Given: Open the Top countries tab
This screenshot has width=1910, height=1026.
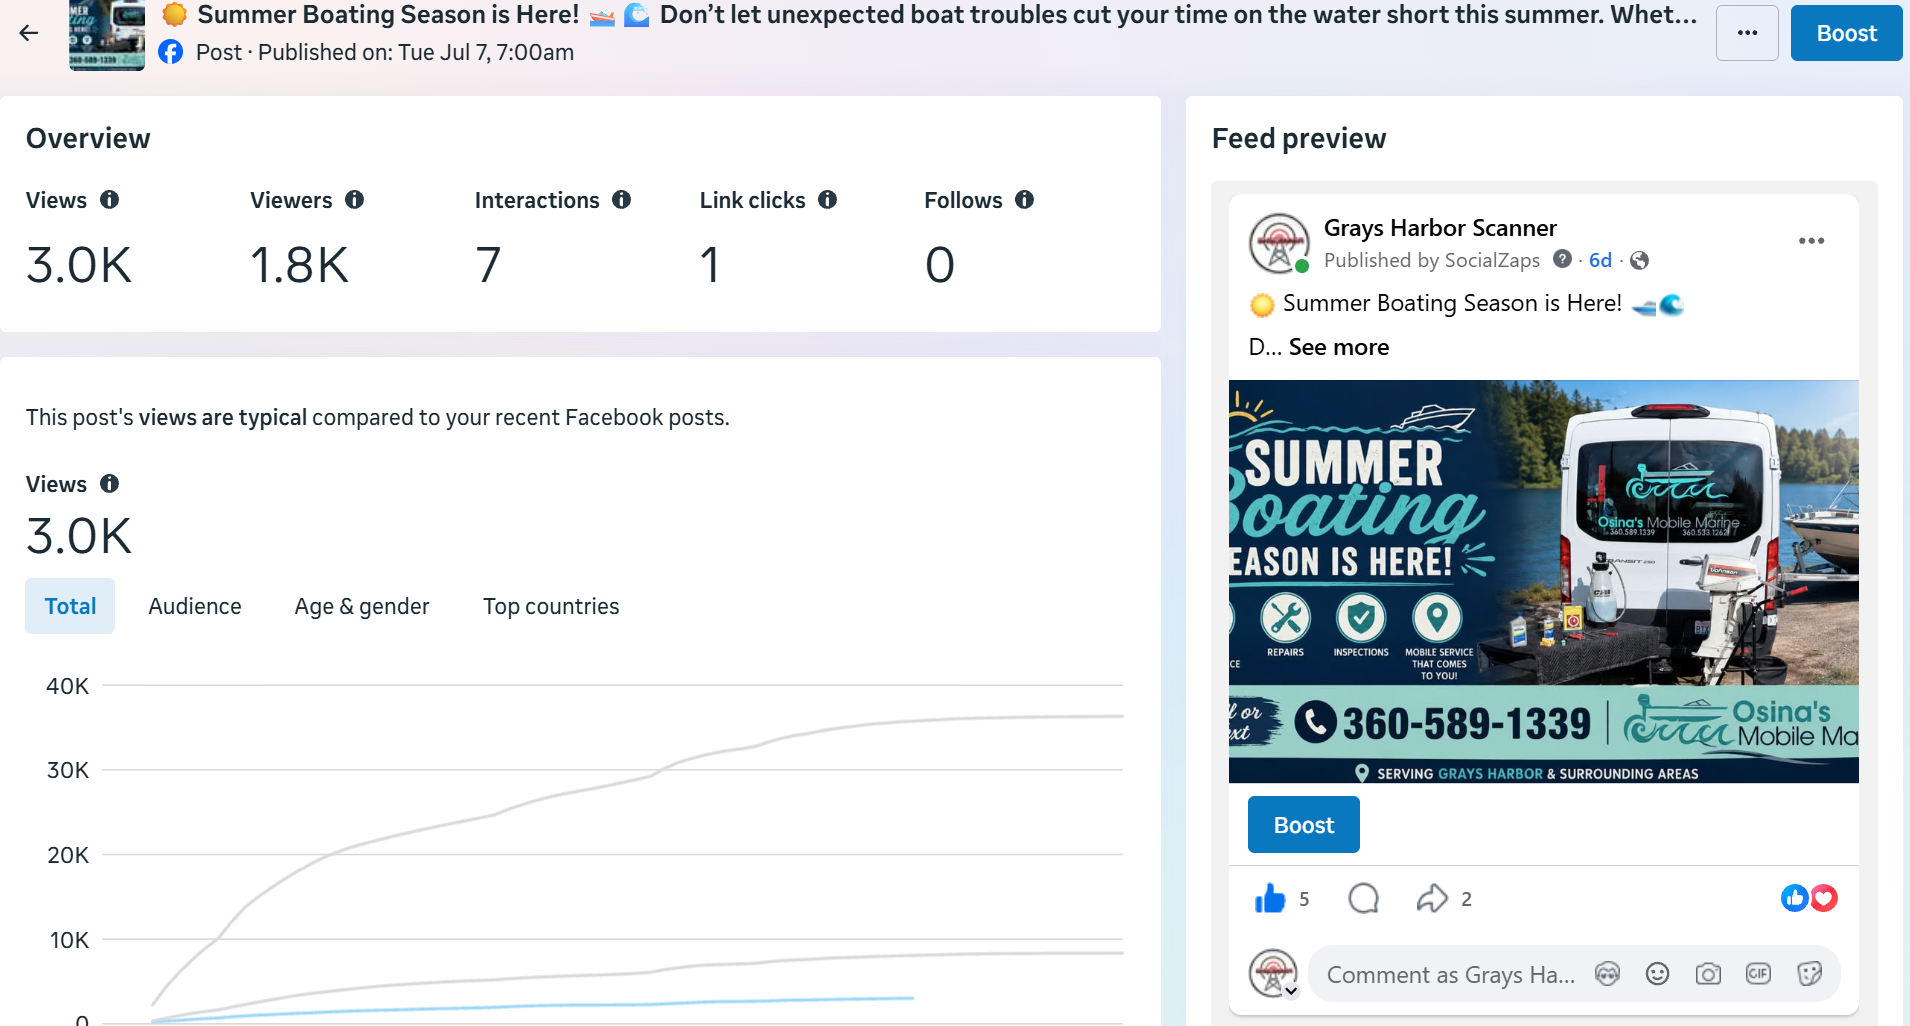Looking at the screenshot, I should tap(551, 606).
